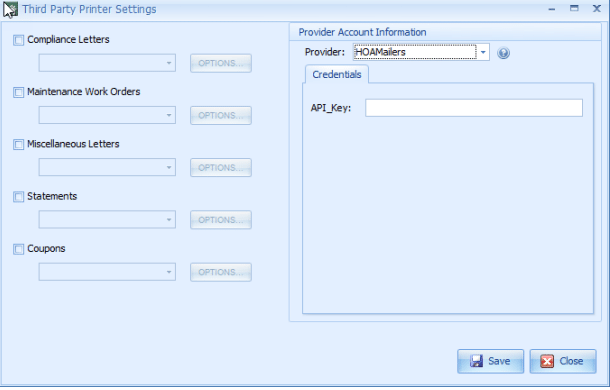610x390 pixels.
Task: Open OPTIONS for Statements
Action: [x=221, y=220]
